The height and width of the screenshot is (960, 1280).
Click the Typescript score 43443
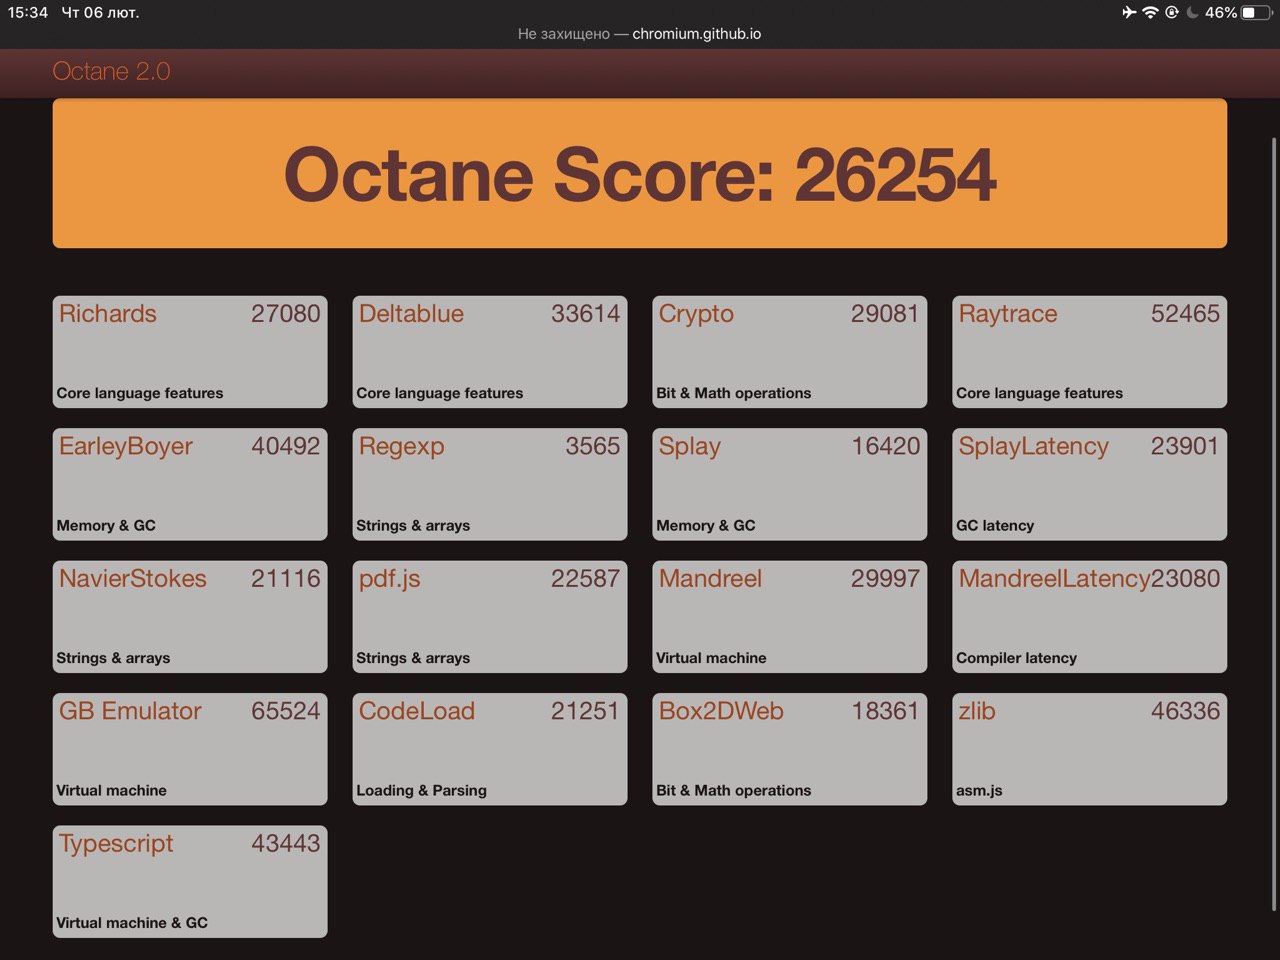(285, 844)
